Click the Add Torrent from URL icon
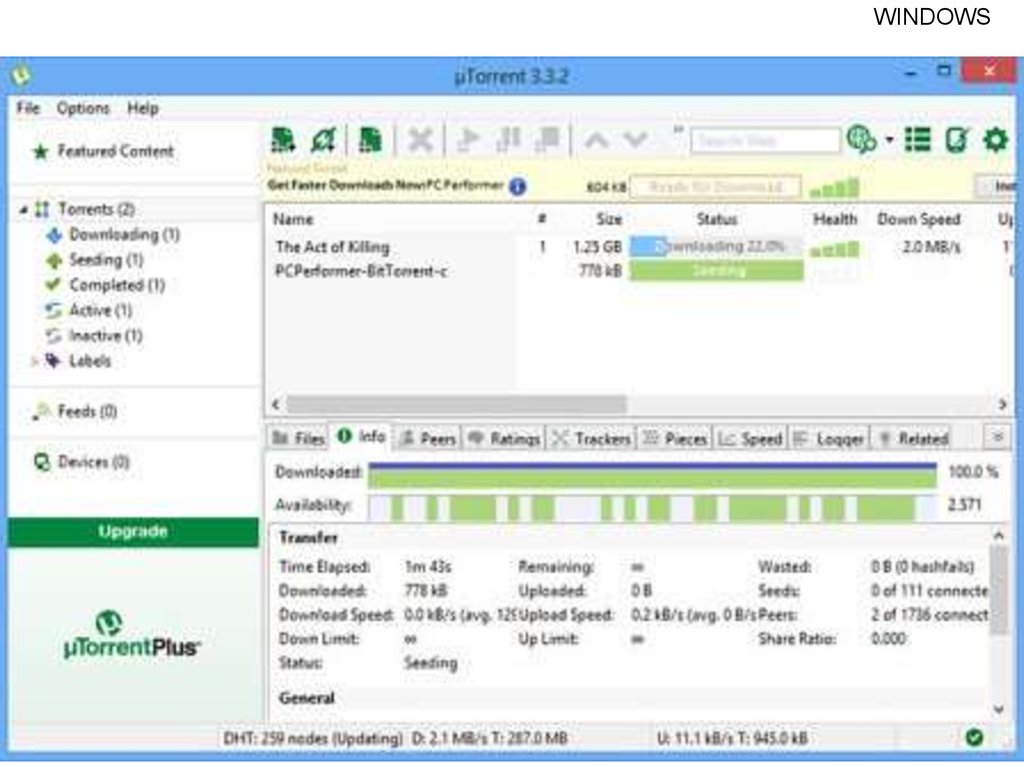This screenshot has height=767, width=1024. coord(323,140)
